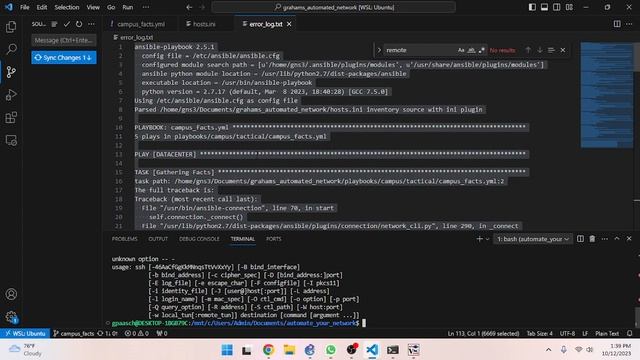Open the View menu
The height and width of the screenshot is (360, 640).
(93, 7)
